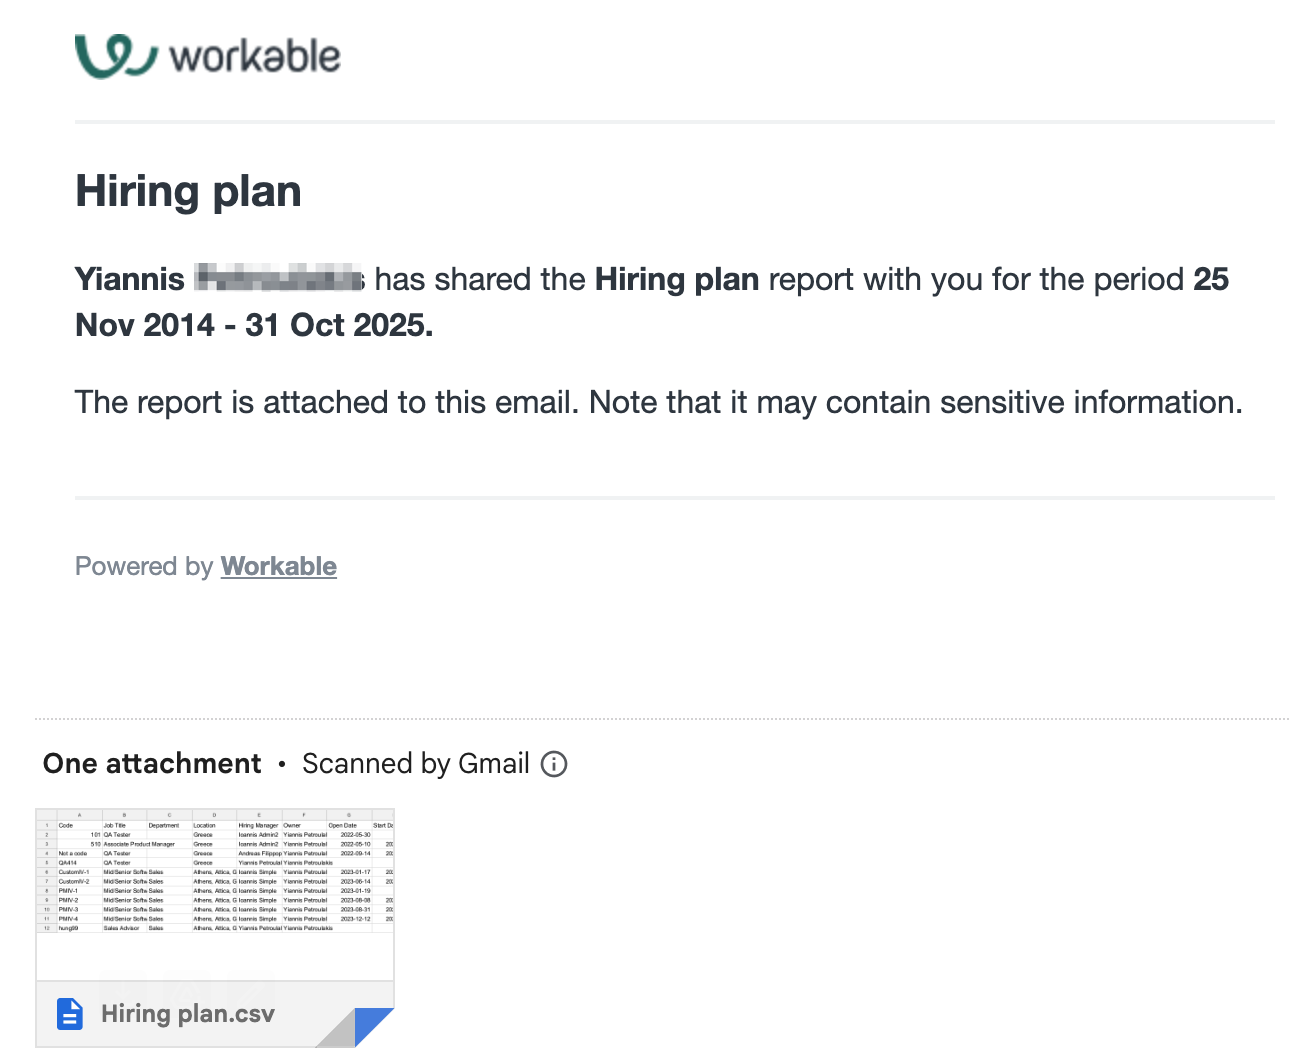1290x1060 pixels.
Task: Click the horizontal divider below the Workable logo
Action: [x=675, y=122]
